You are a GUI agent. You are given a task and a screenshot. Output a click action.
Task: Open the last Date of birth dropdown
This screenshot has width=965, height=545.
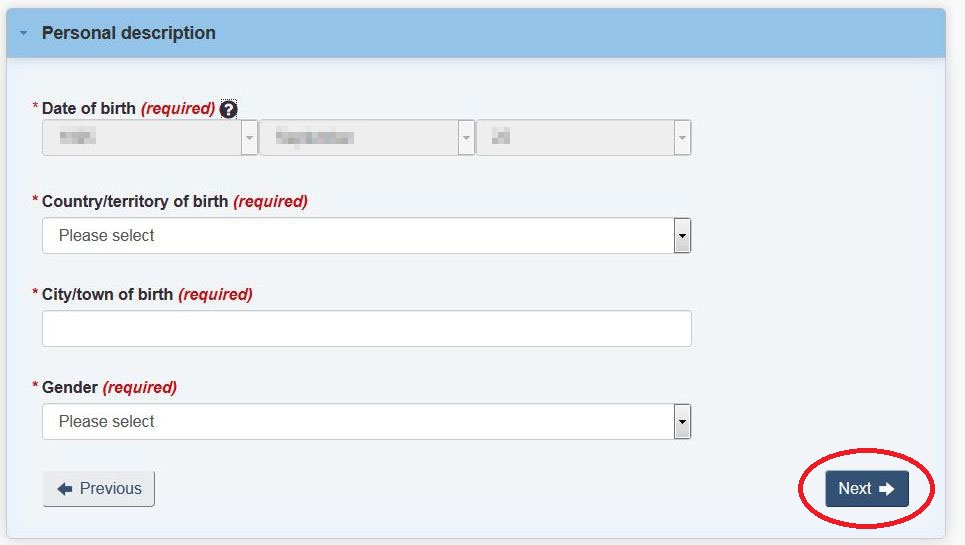pyautogui.click(x=583, y=138)
